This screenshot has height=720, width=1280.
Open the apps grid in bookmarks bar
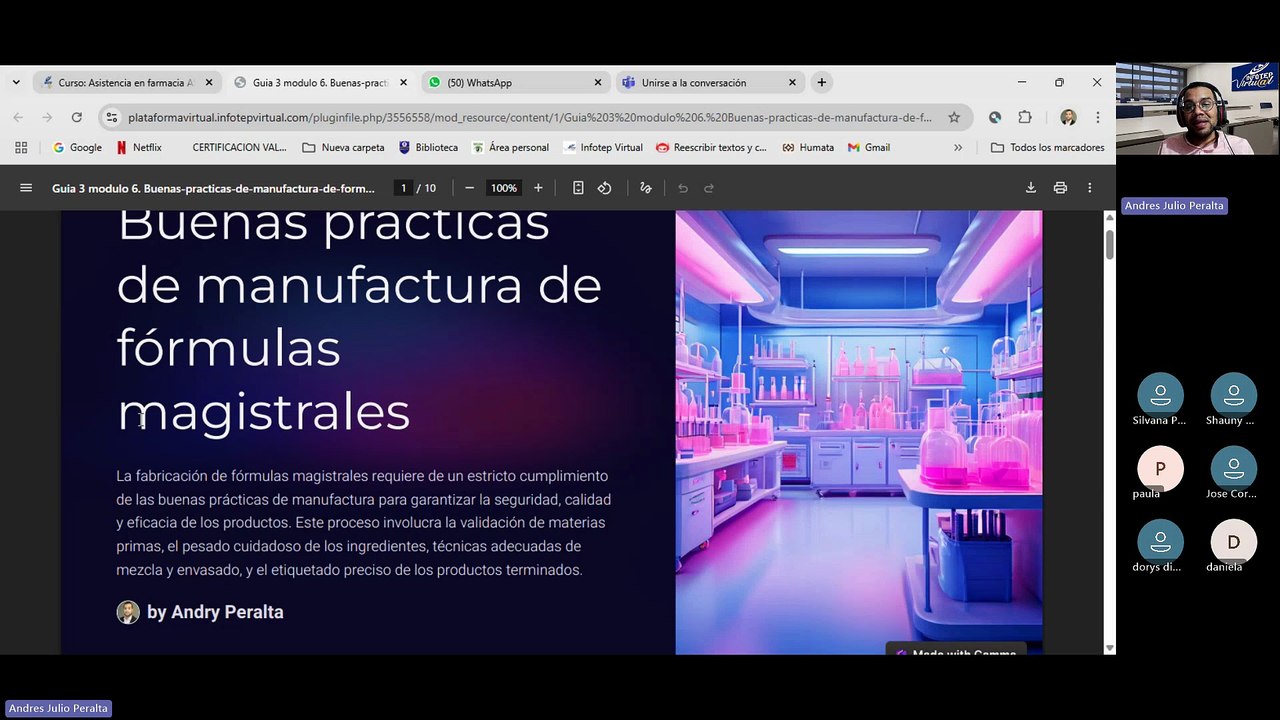click(x=21, y=147)
